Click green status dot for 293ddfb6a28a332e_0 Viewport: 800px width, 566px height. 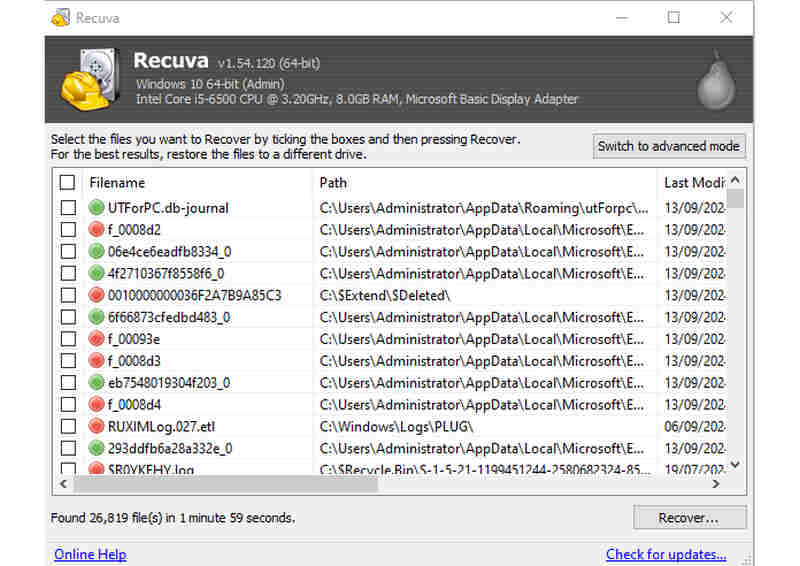click(x=96, y=448)
